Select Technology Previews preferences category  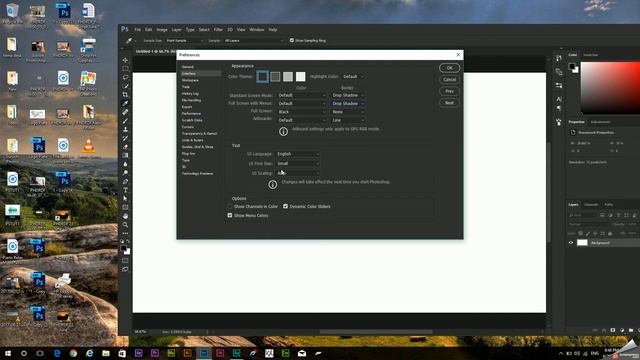(x=197, y=173)
